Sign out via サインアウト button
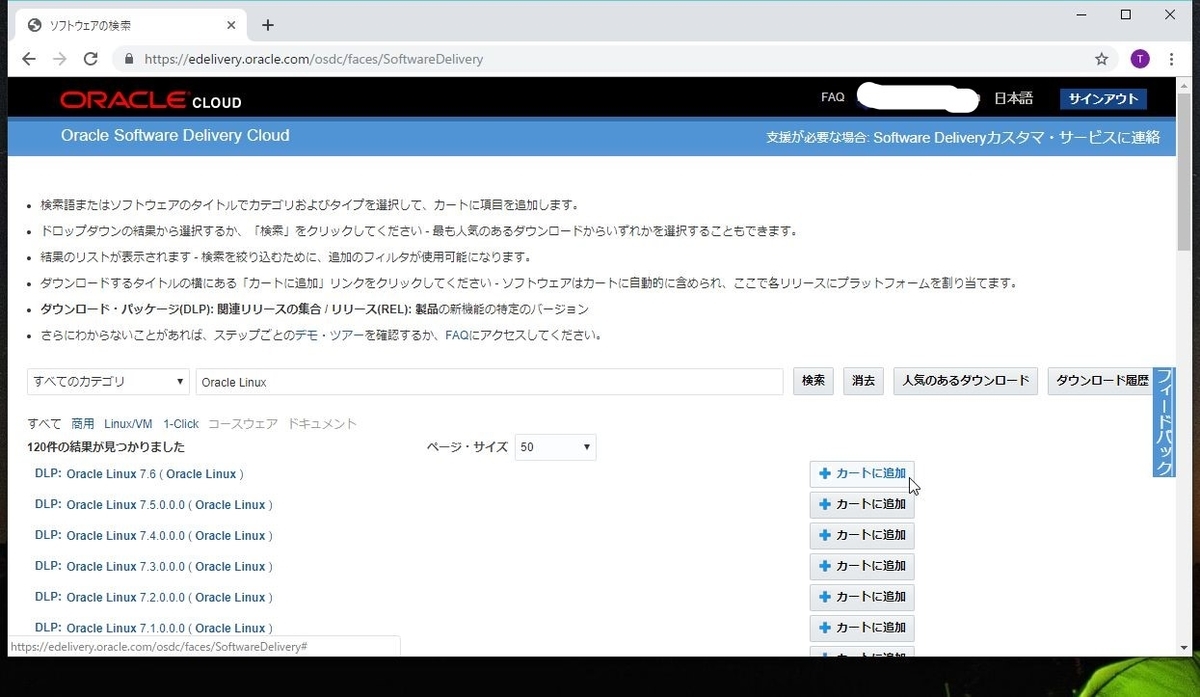The width and height of the screenshot is (1200, 697). 1103,99
